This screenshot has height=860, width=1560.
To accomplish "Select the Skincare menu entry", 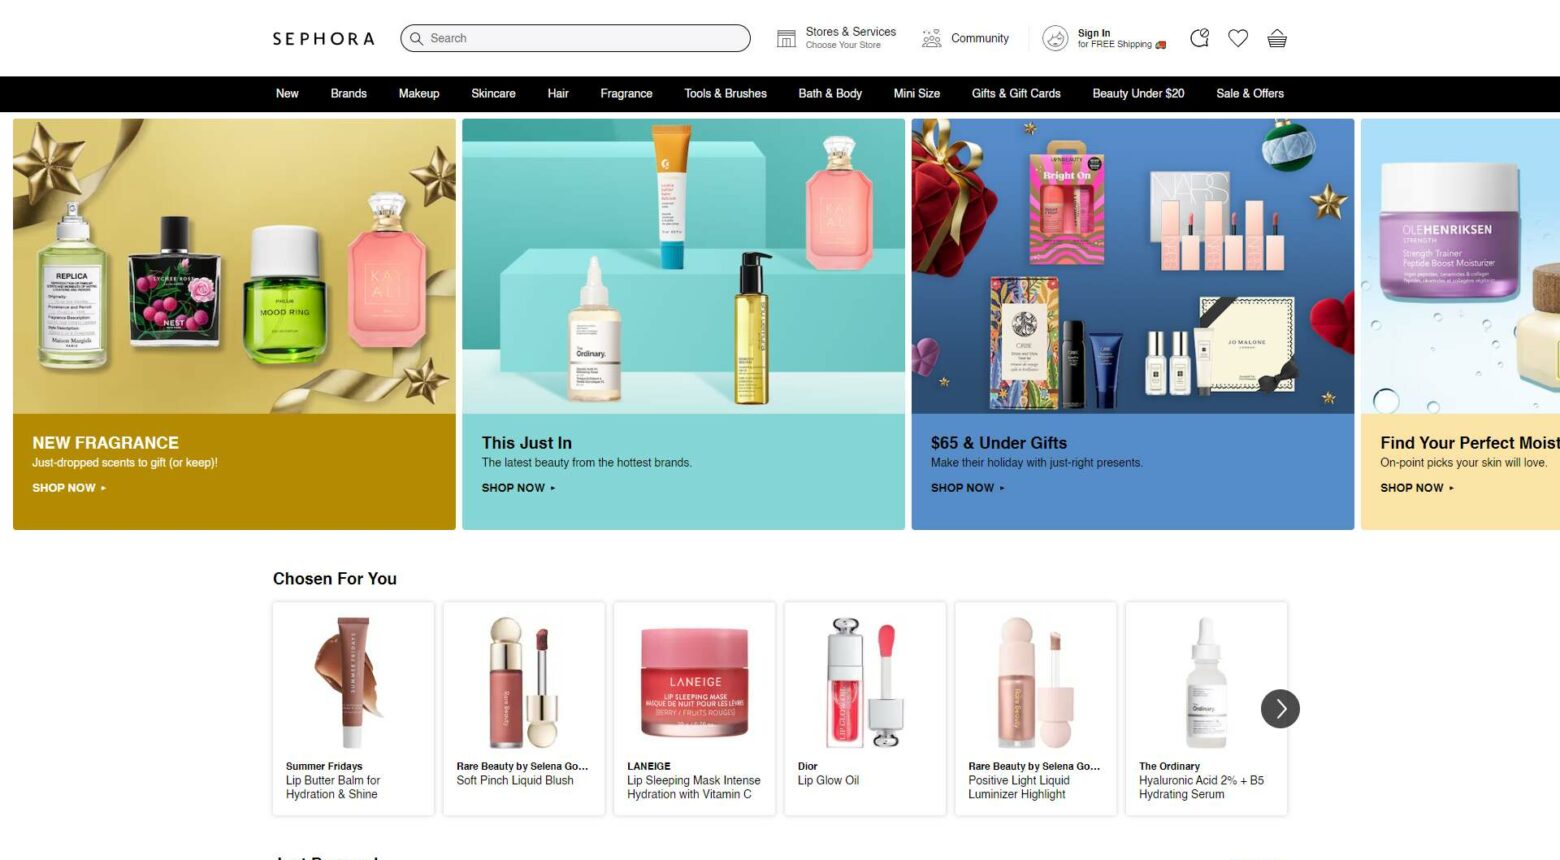I will coord(493,93).
